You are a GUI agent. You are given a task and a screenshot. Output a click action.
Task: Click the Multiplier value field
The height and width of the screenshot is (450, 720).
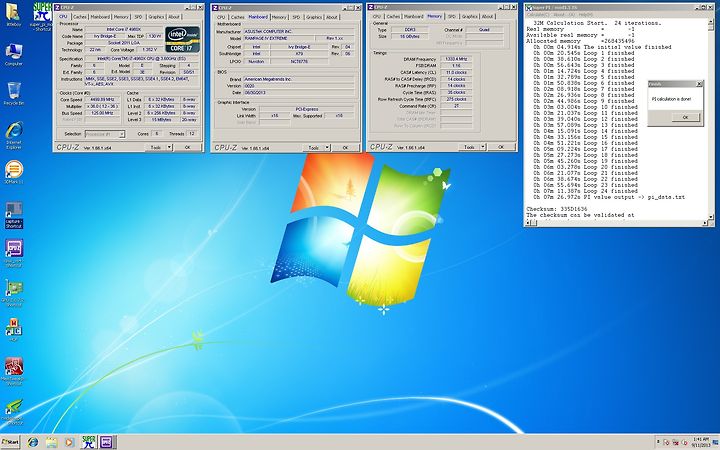[102, 106]
